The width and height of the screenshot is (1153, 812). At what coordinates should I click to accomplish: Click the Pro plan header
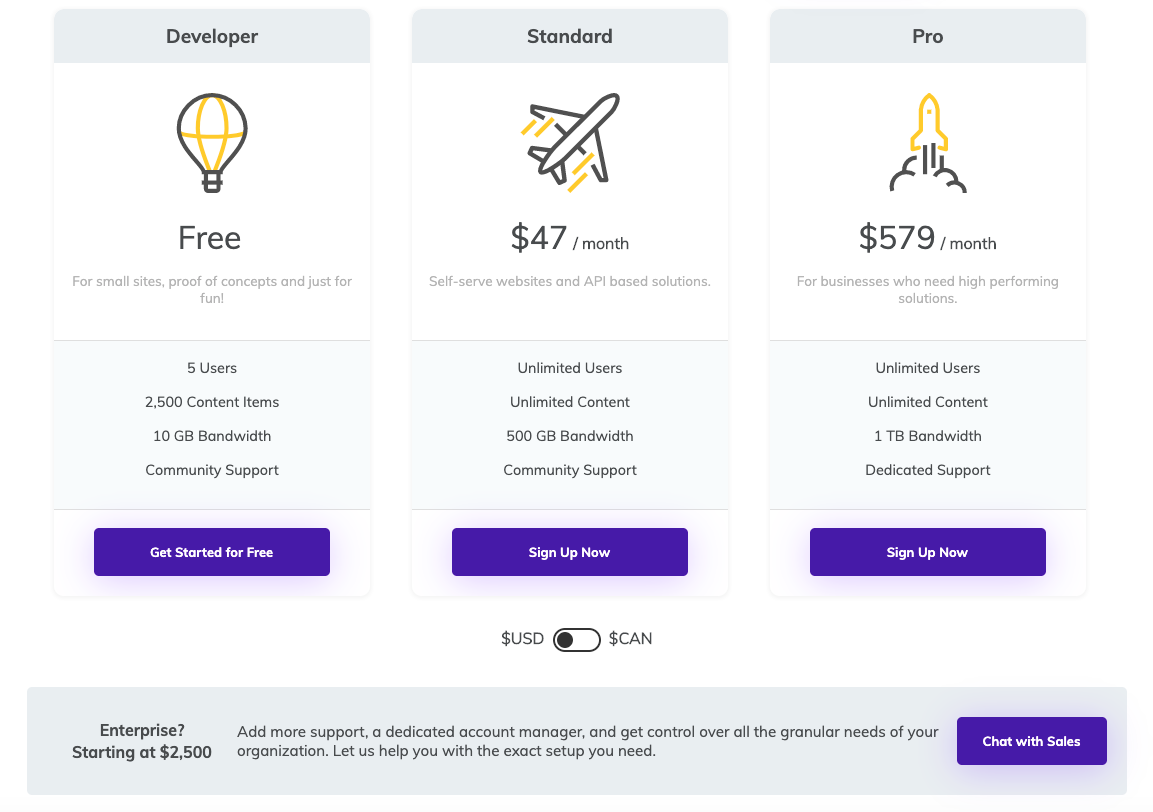tap(927, 36)
